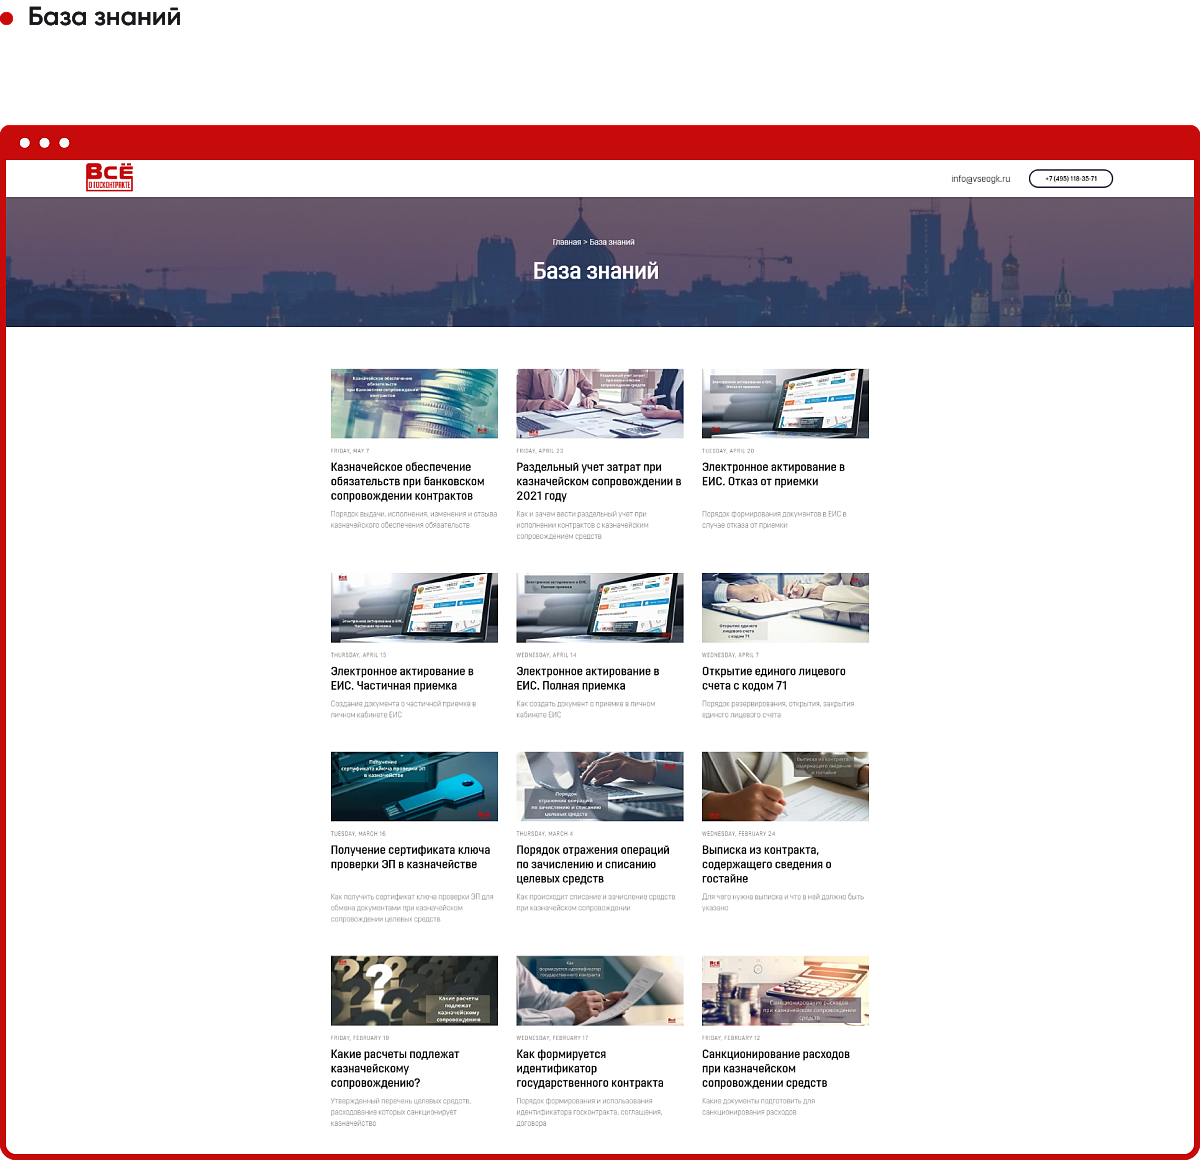Open article Электронное актирование в ЕИС. Частичная приемка
Viewport: 1200px width, 1160px height.
(x=402, y=678)
